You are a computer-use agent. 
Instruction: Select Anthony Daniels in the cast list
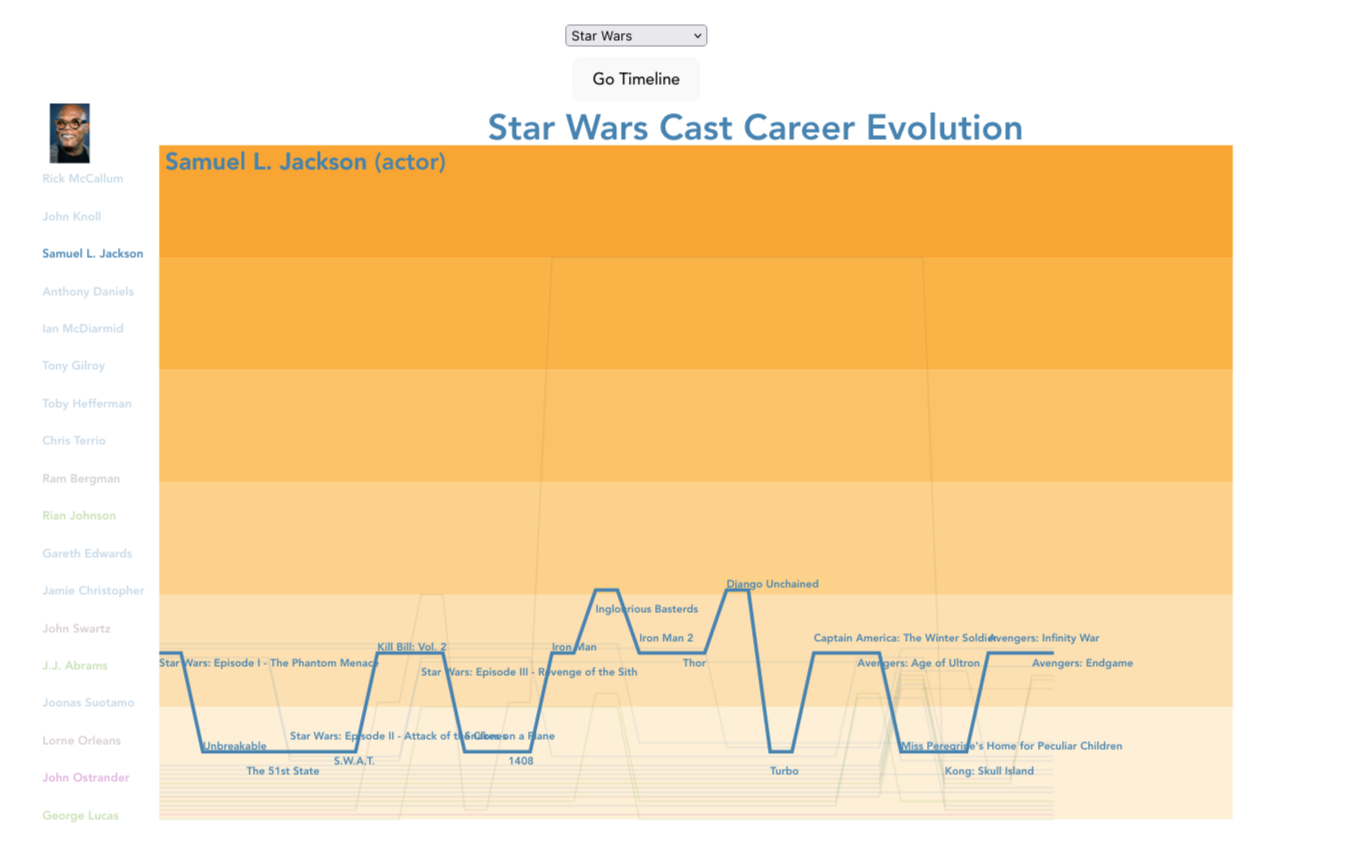88,292
